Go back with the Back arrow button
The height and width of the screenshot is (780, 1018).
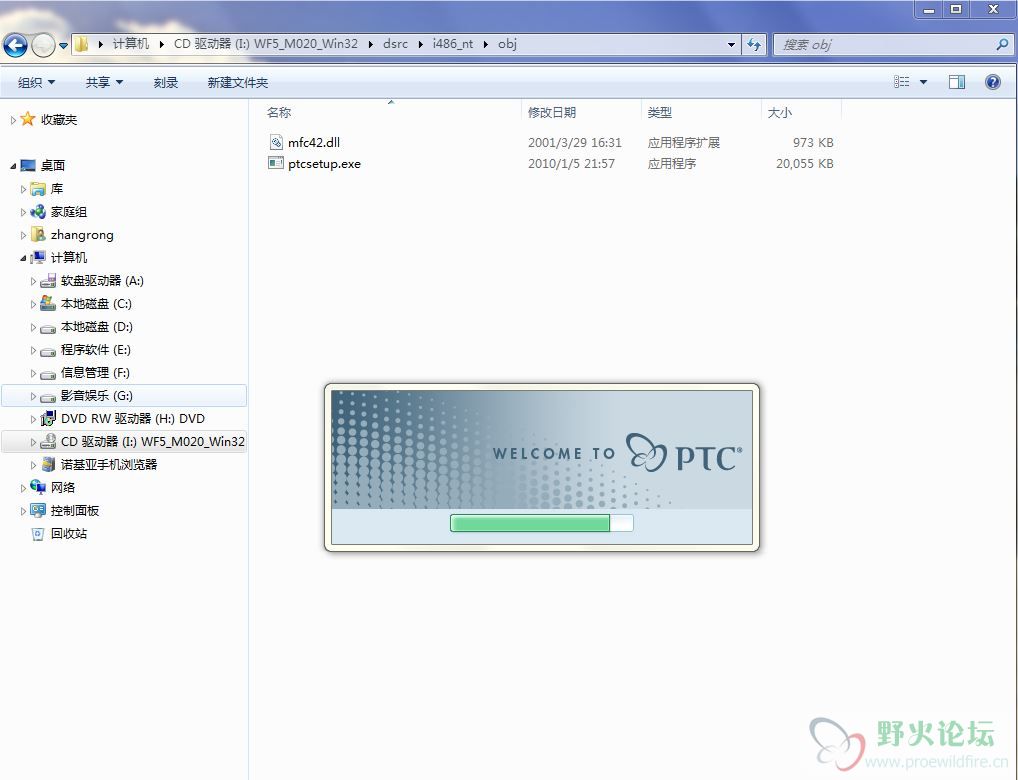16,45
